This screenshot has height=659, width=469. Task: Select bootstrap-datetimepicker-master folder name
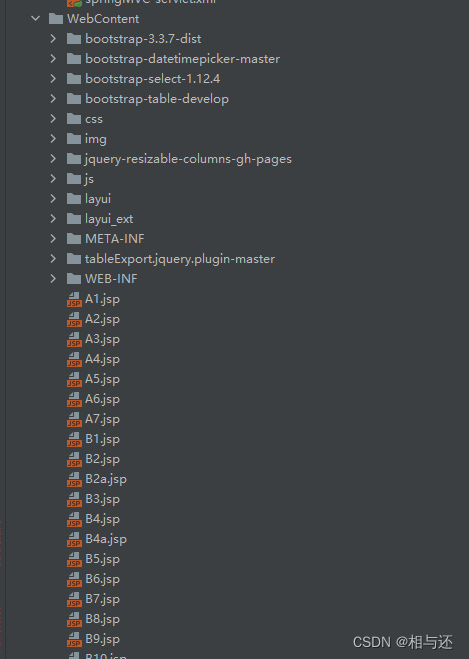[x=182, y=59]
